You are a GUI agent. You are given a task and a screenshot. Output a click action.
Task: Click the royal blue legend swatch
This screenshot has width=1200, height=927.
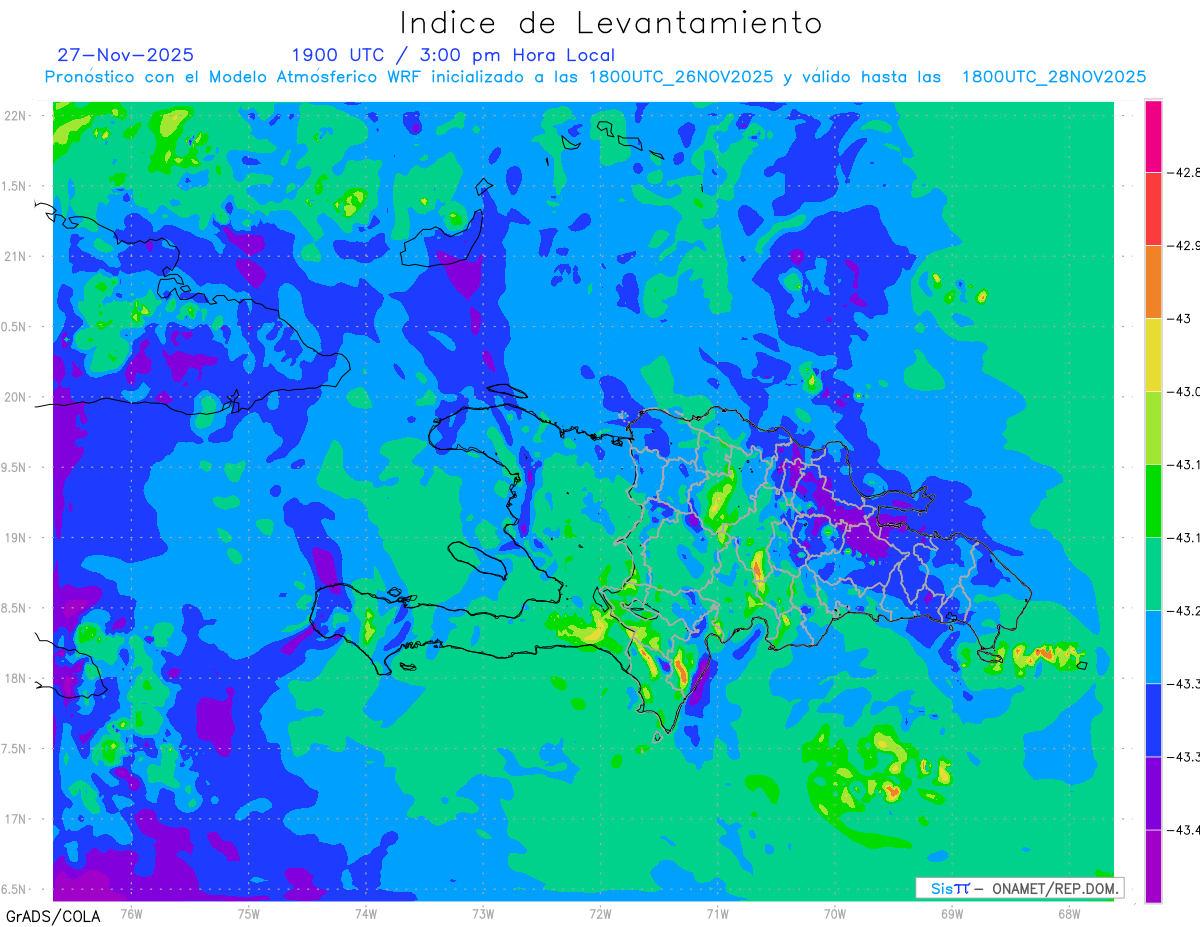[x=1153, y=719]
